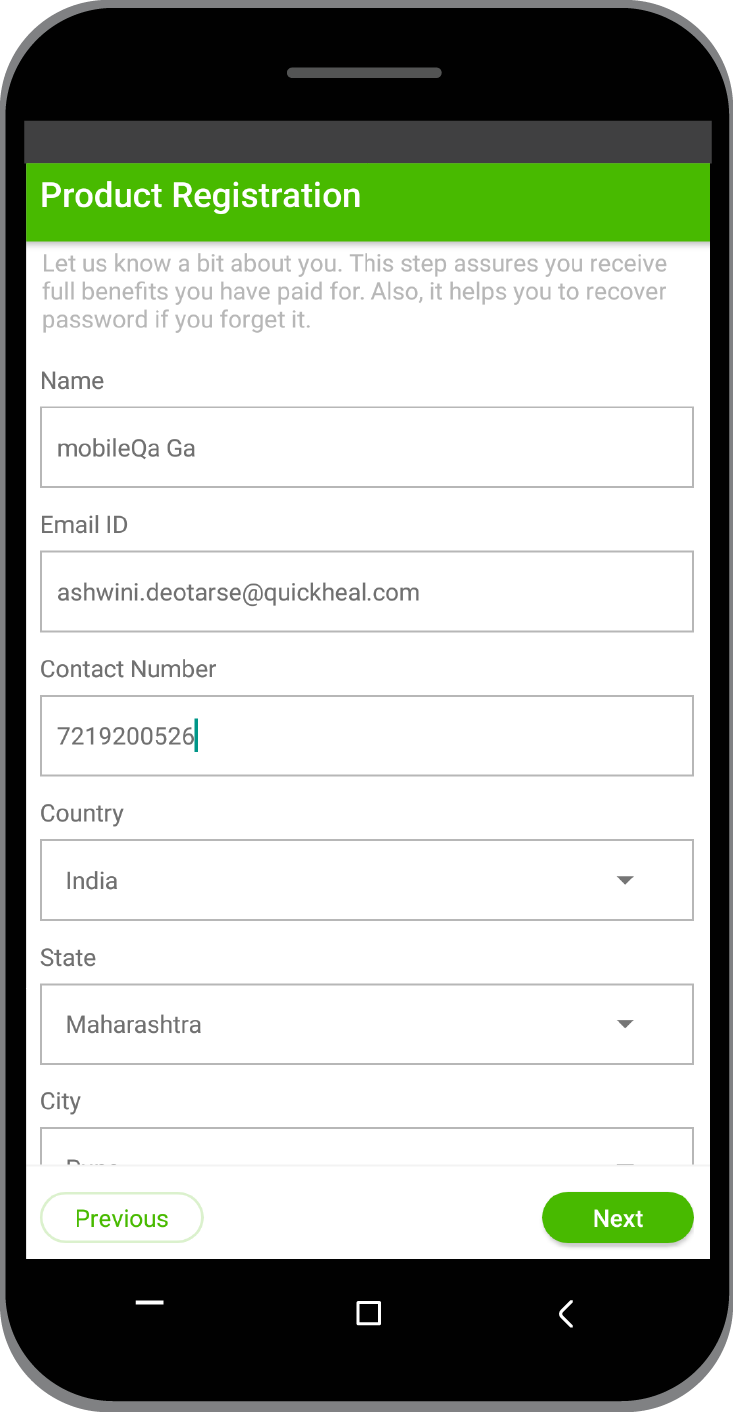Go to the Next registration step
733x1412 pixels.
618,1218
